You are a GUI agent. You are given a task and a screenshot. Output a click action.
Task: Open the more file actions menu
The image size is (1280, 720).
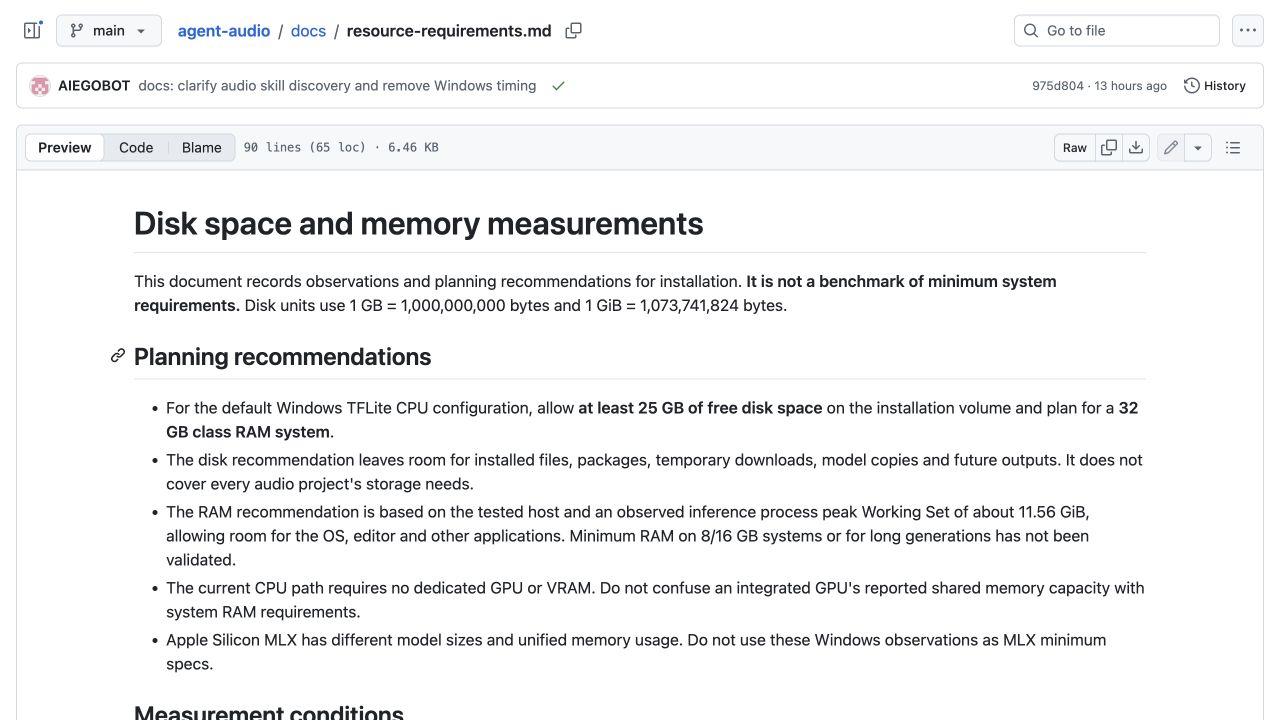(x=1248, y=31)
